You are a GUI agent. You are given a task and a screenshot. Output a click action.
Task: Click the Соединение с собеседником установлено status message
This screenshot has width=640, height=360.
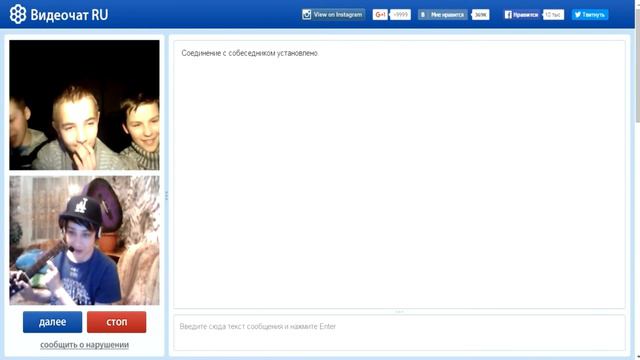click(249, 53)
